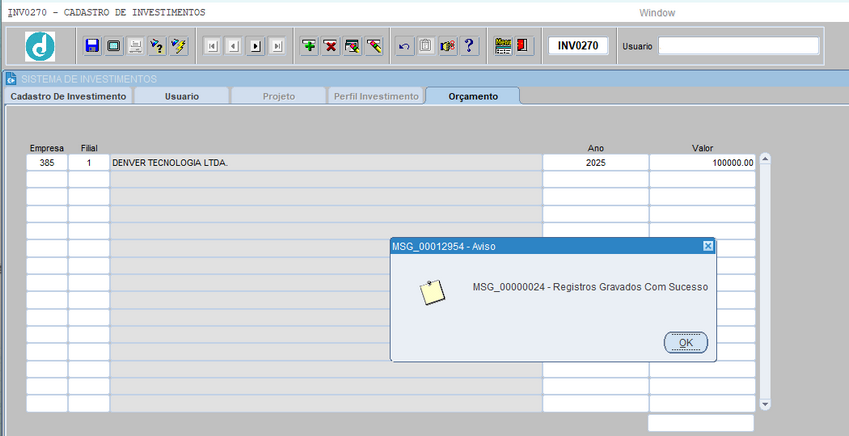Go to the next record arrow
The height and width of the screenshot is (436, 849).
pos(256,46)
